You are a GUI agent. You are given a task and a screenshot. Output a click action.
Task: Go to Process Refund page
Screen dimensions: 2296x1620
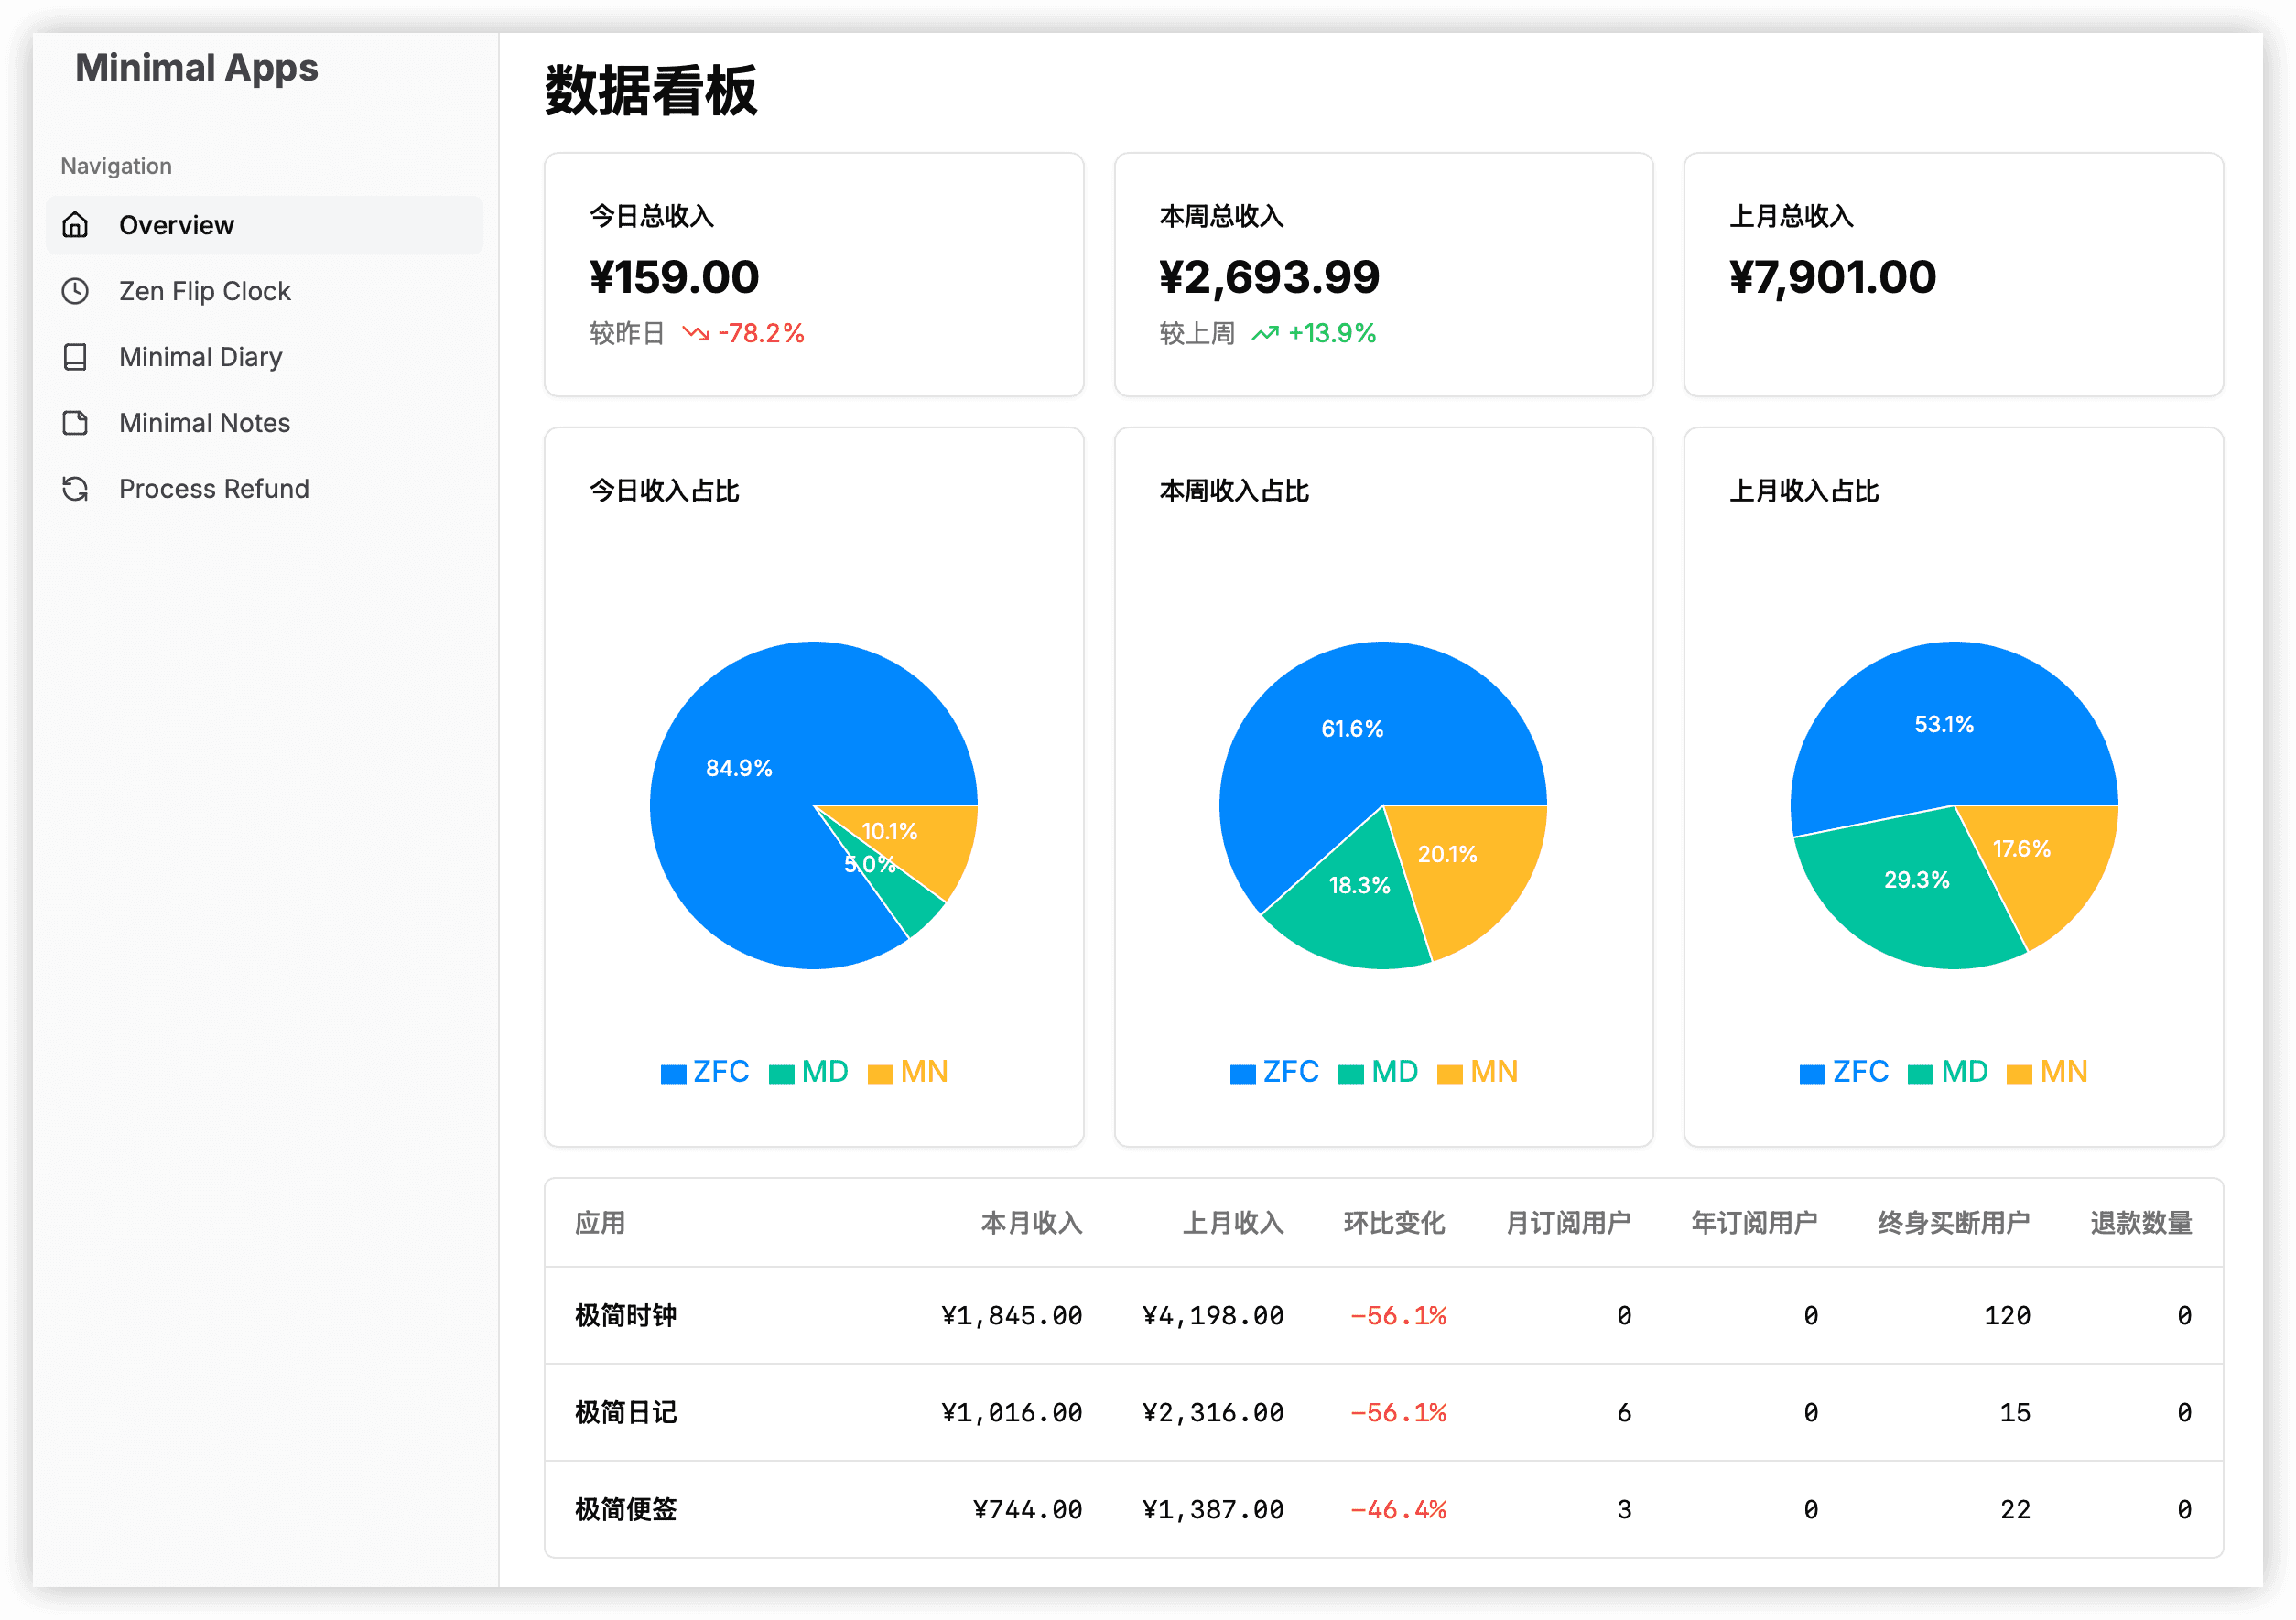click(213, 489)
